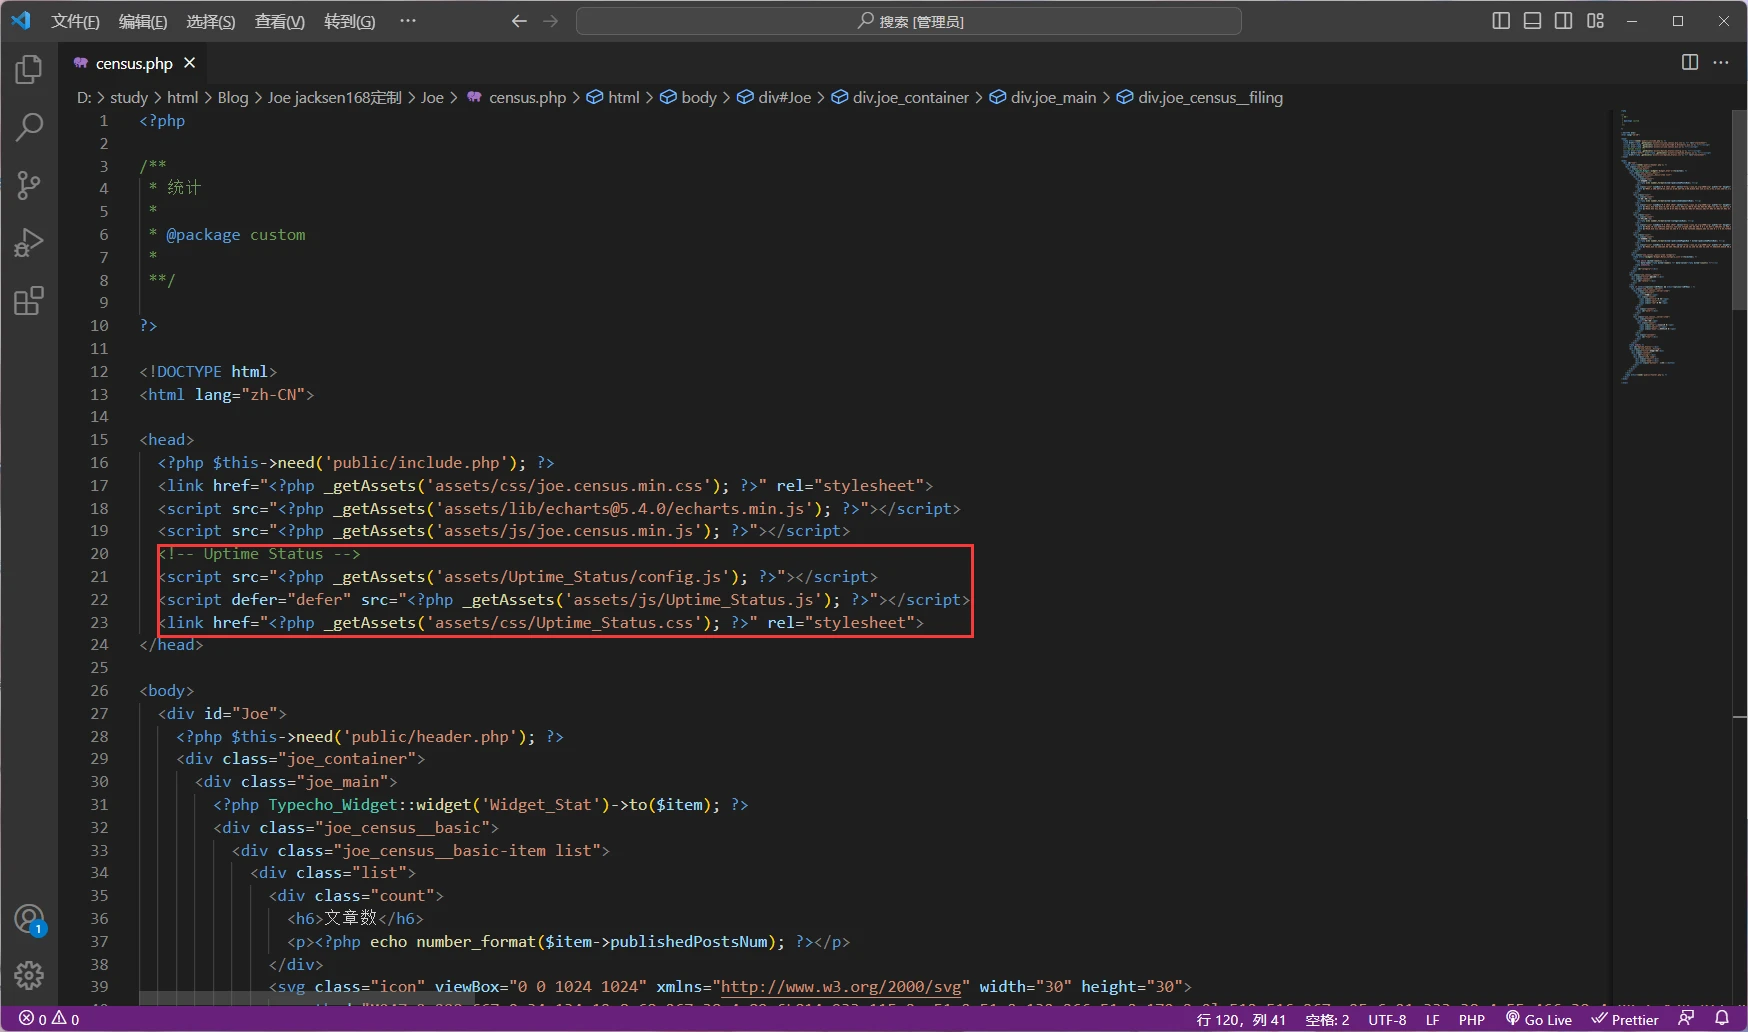Toggle the secondary side bar visibility

pyautogui.click(x=1564, y=21)
